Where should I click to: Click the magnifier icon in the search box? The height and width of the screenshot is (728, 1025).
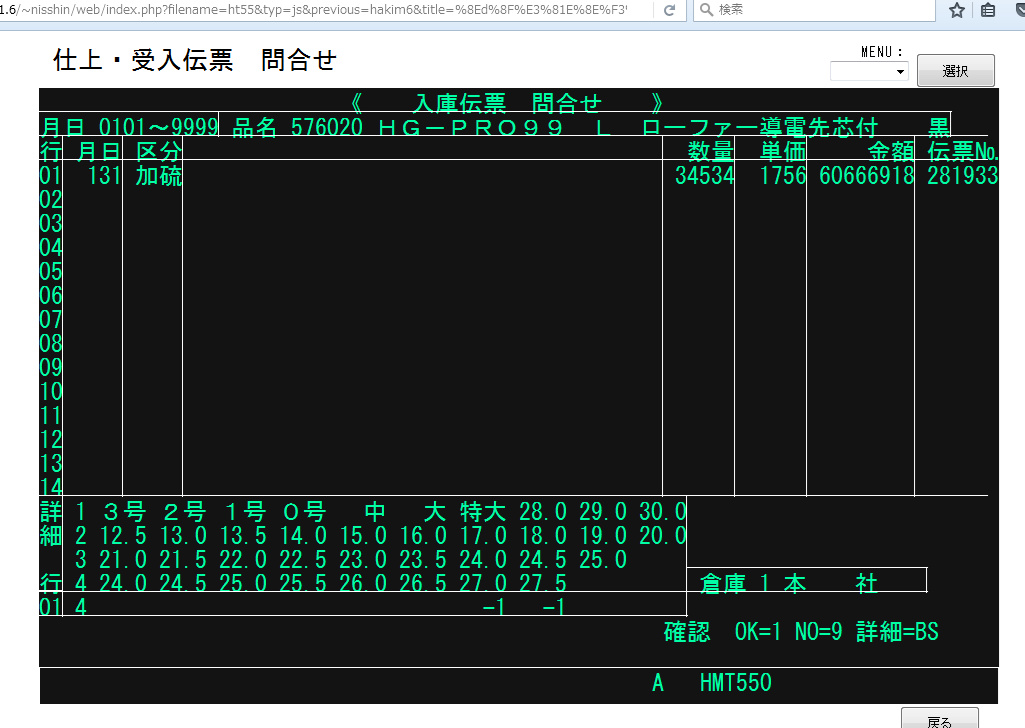coord(705,10)
